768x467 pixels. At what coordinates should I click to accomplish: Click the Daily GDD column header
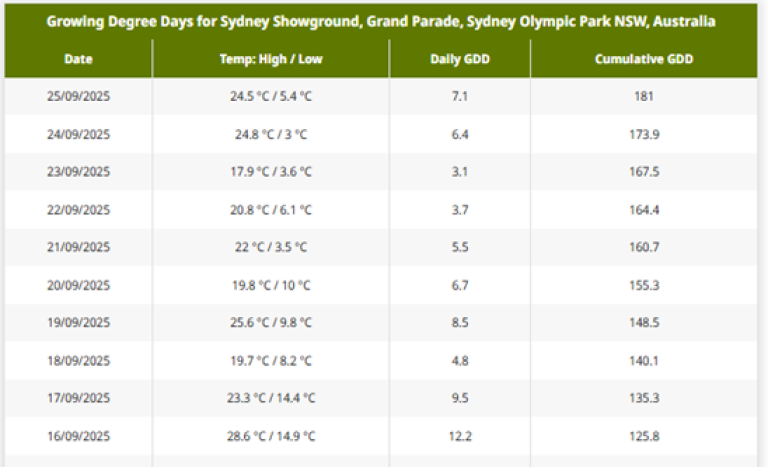point(460,59)
